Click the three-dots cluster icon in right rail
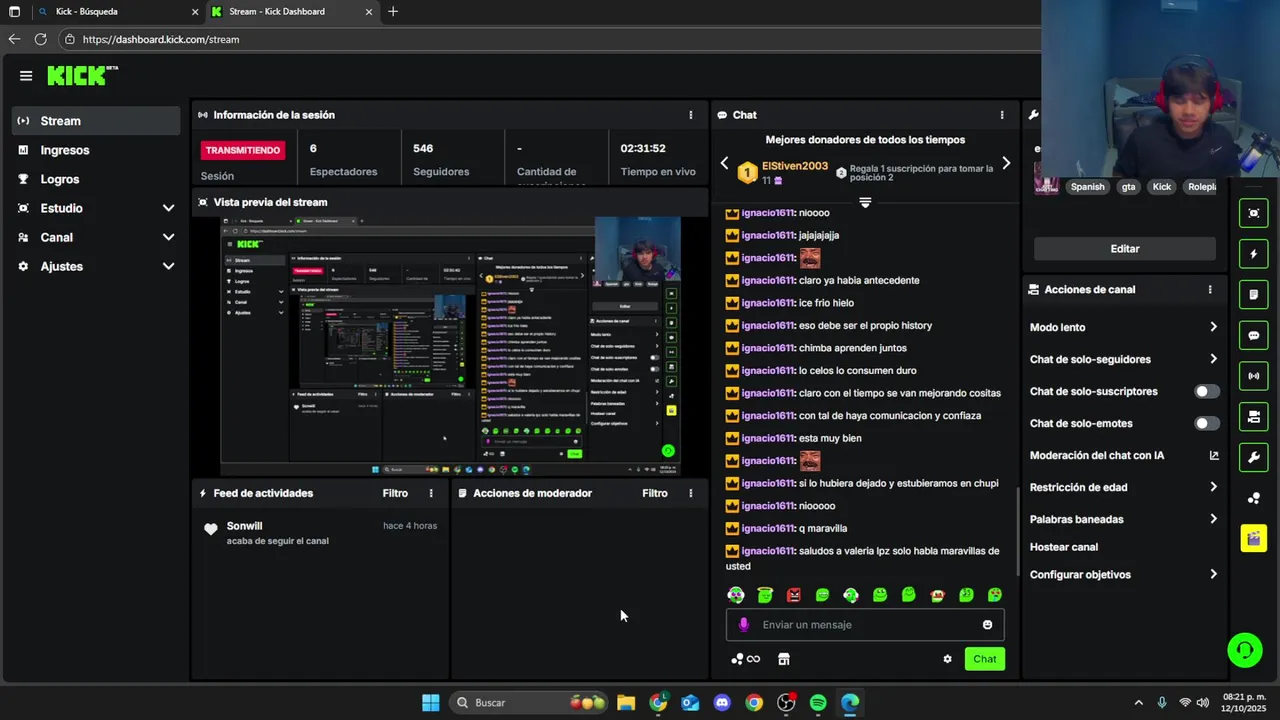Viewport: 1280px width, 720px height. (1253, 498)
